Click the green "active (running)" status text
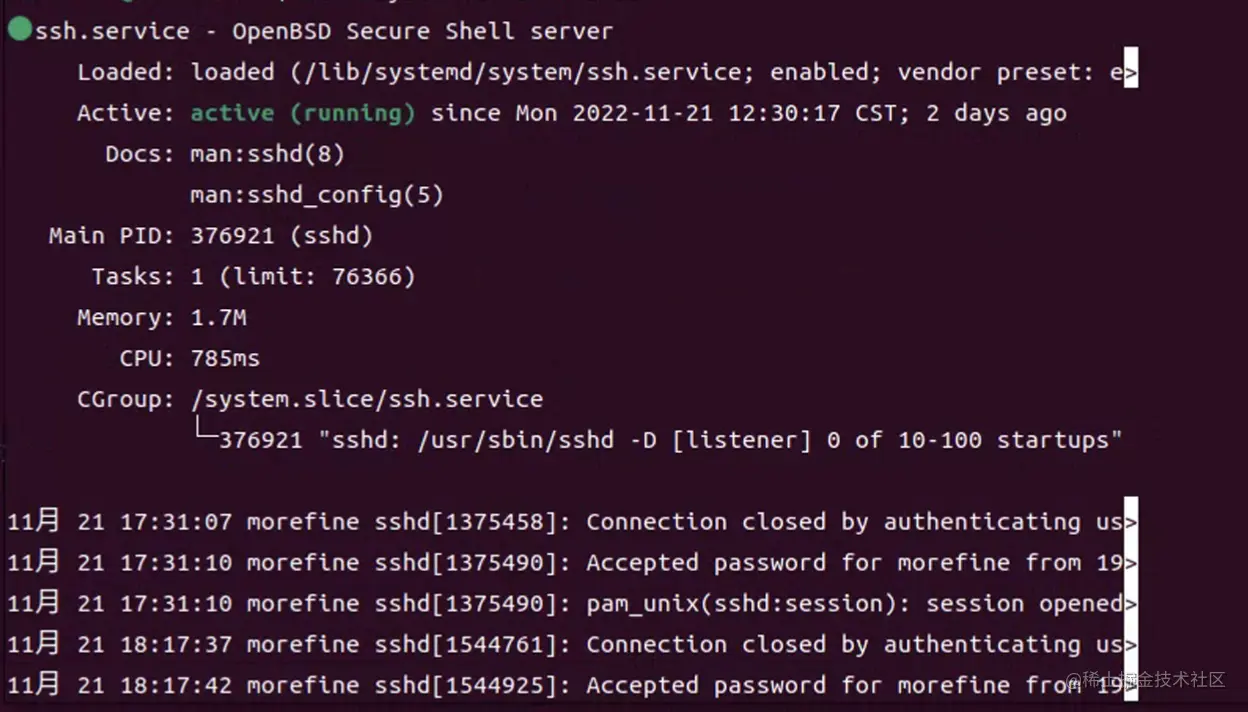 [x=302, y=113]
